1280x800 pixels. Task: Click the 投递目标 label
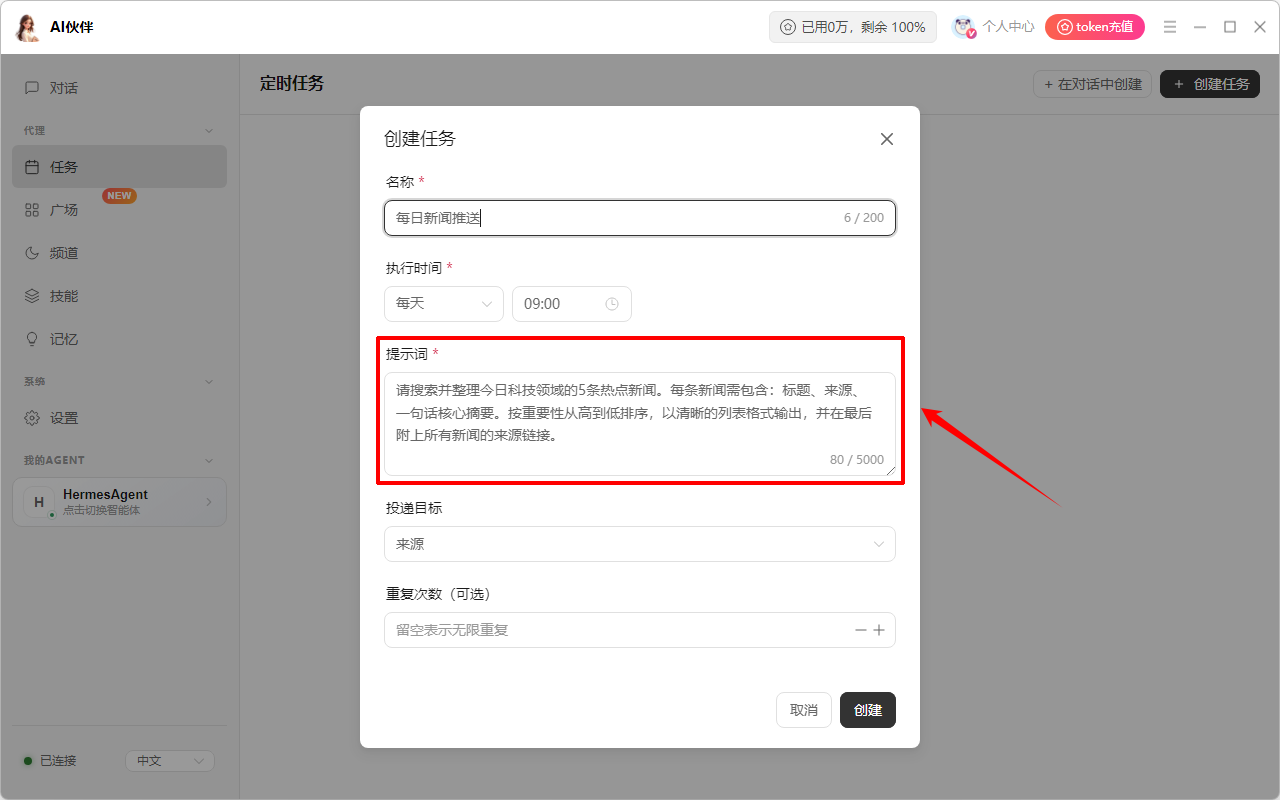414,508
